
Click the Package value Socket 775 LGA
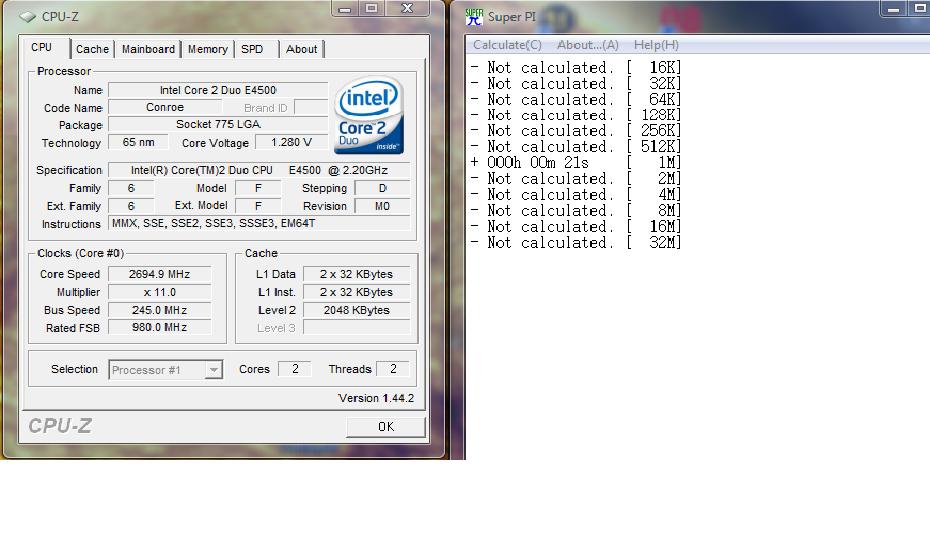[218, 125]
